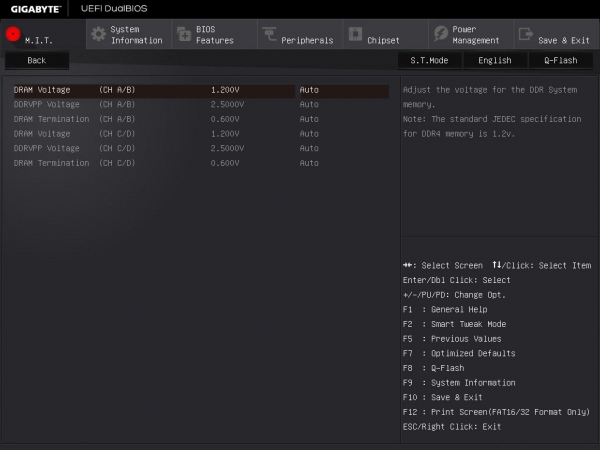Click the BIOS Features chip icon
Viewport: 600px width, 450px height.
point(184,34)
